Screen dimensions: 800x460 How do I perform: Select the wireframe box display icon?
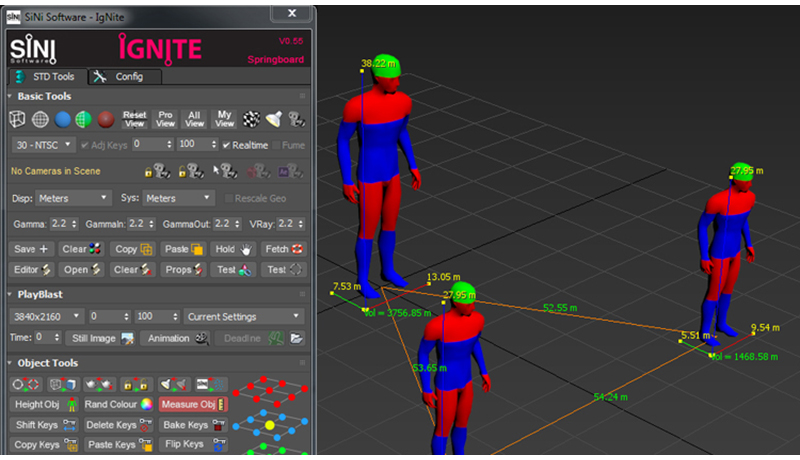tap(17, 120)
